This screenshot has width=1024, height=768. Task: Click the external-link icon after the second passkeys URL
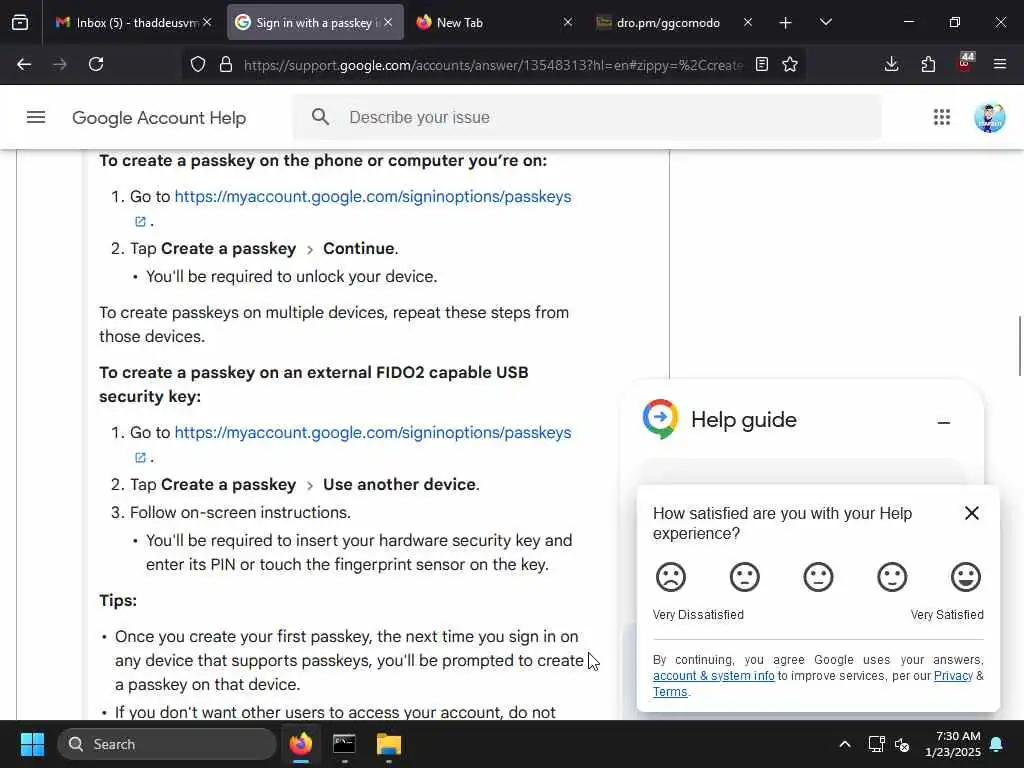coord(140,457)
